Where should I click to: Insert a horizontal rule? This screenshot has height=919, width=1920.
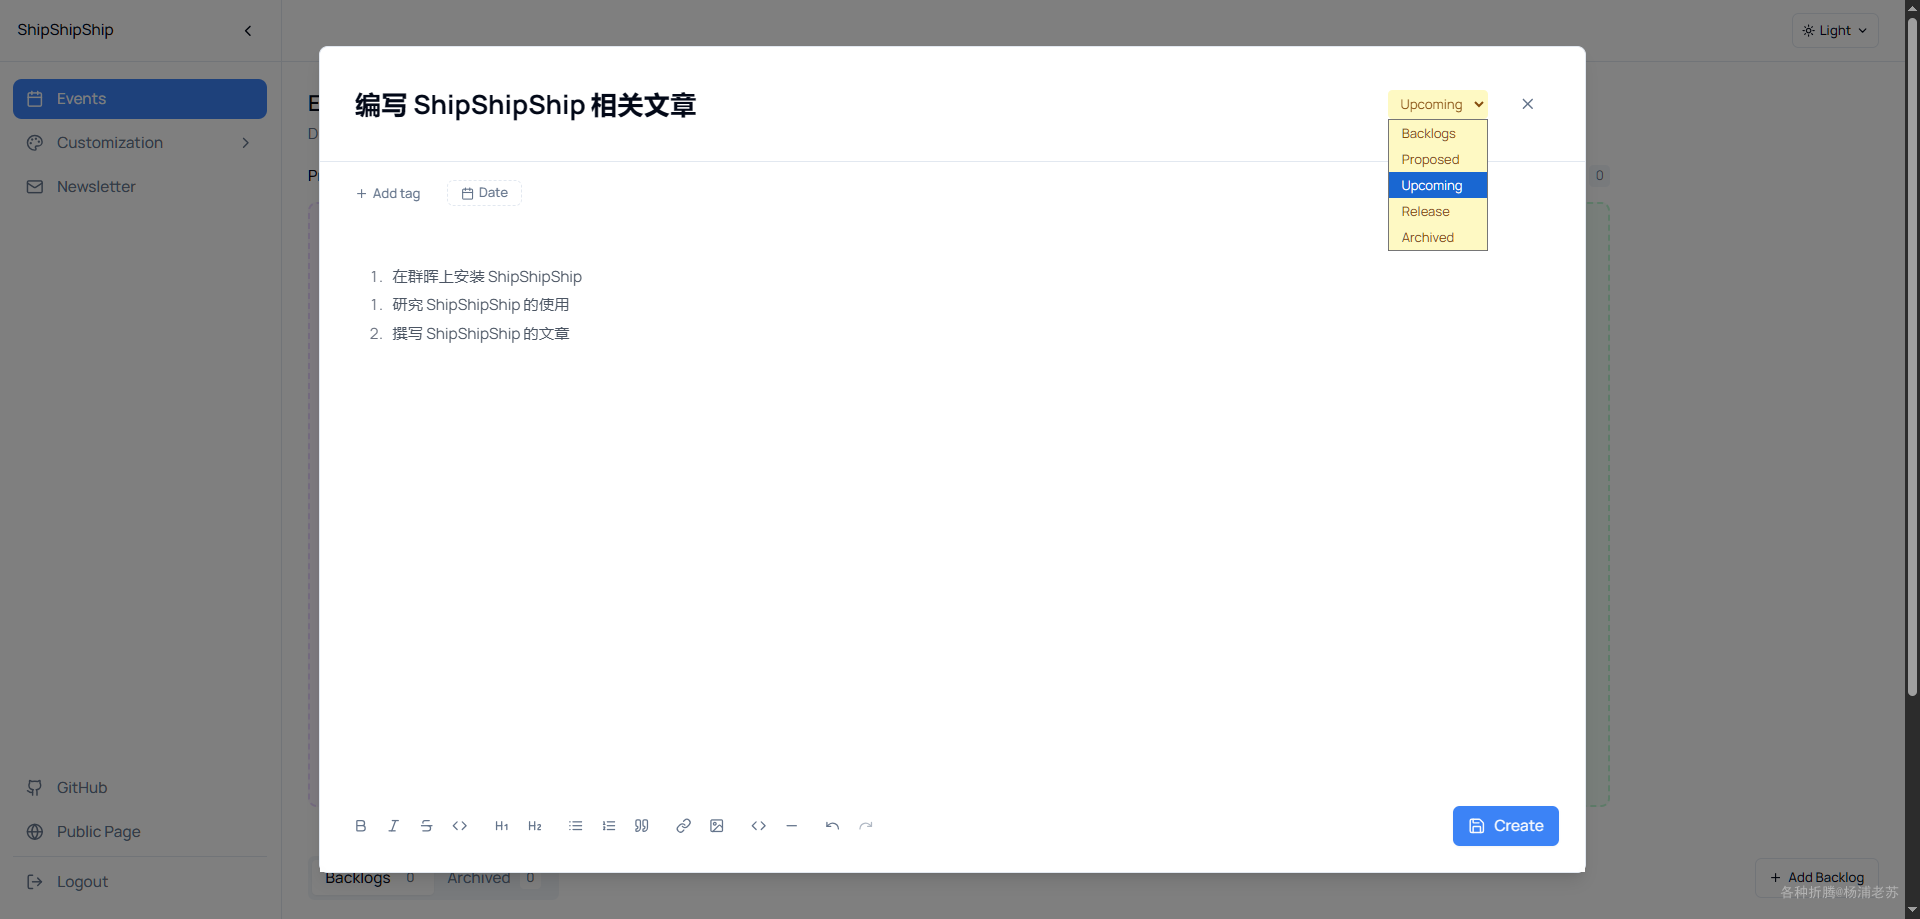[x=792, y=826]
